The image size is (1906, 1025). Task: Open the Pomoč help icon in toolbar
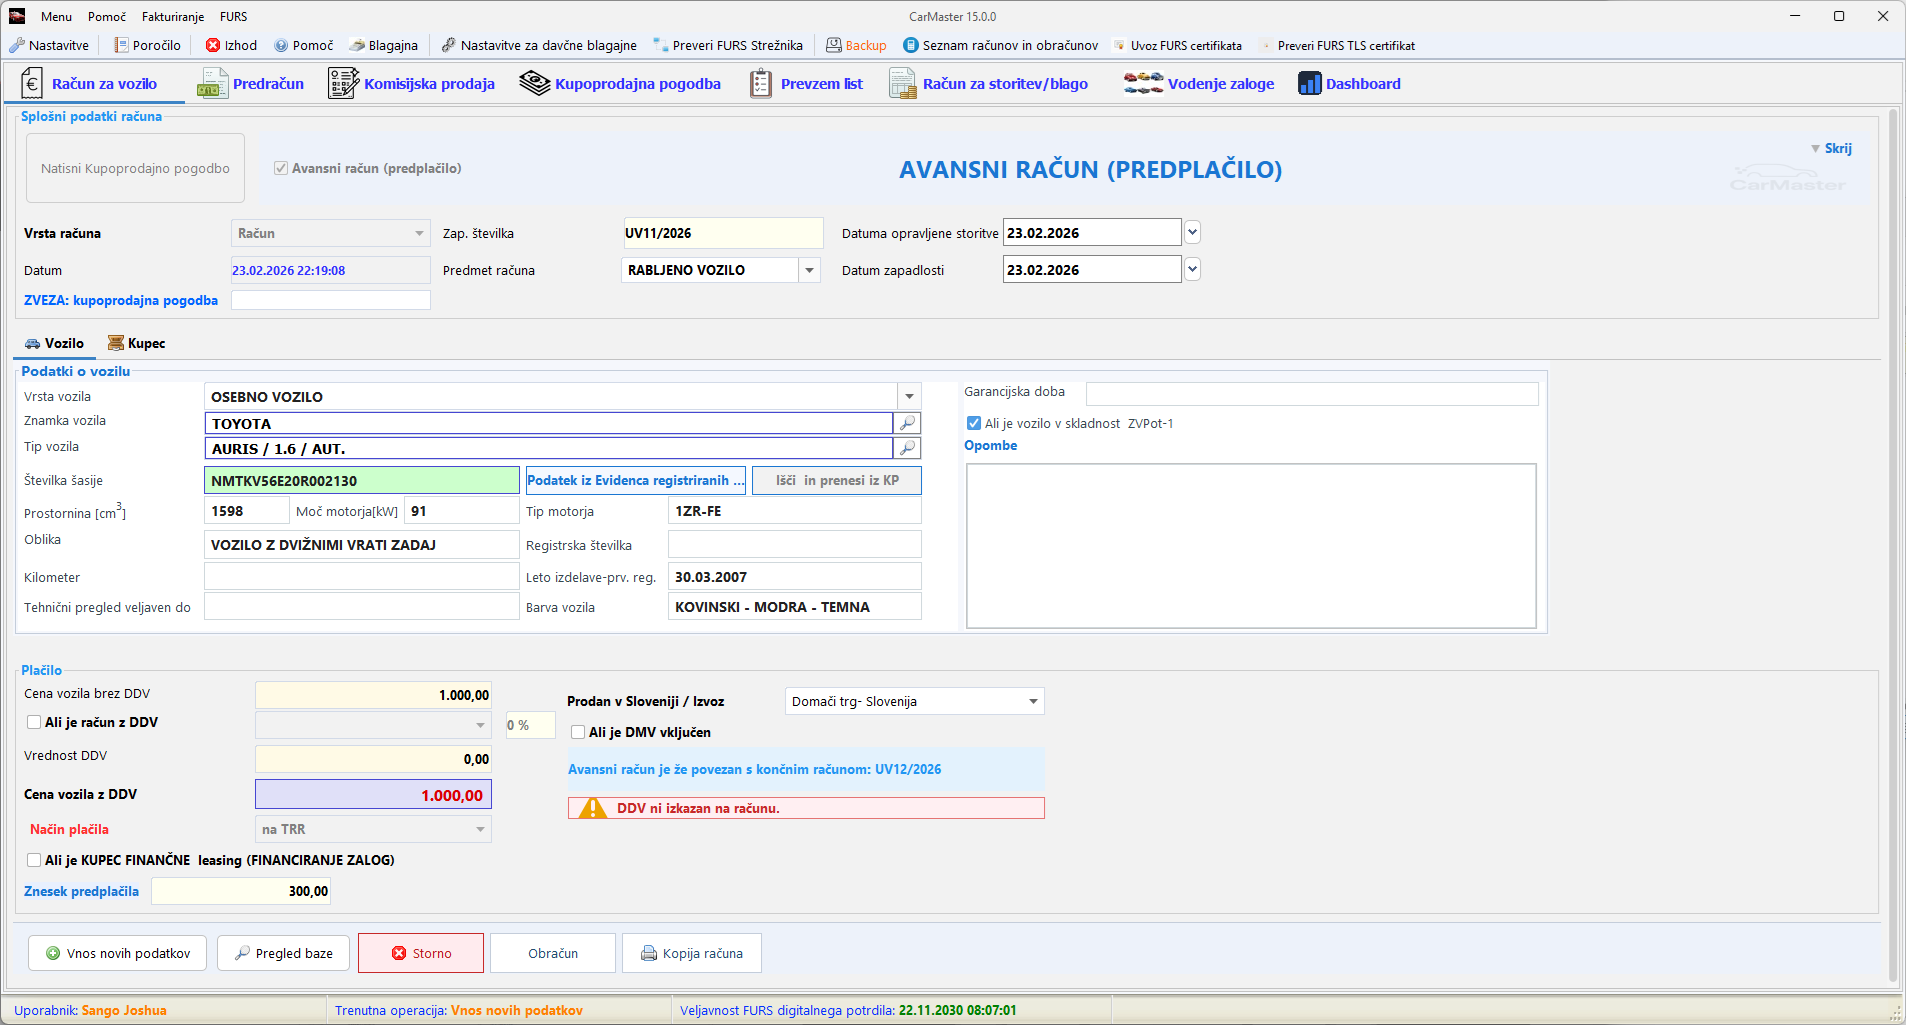(281, 45)
